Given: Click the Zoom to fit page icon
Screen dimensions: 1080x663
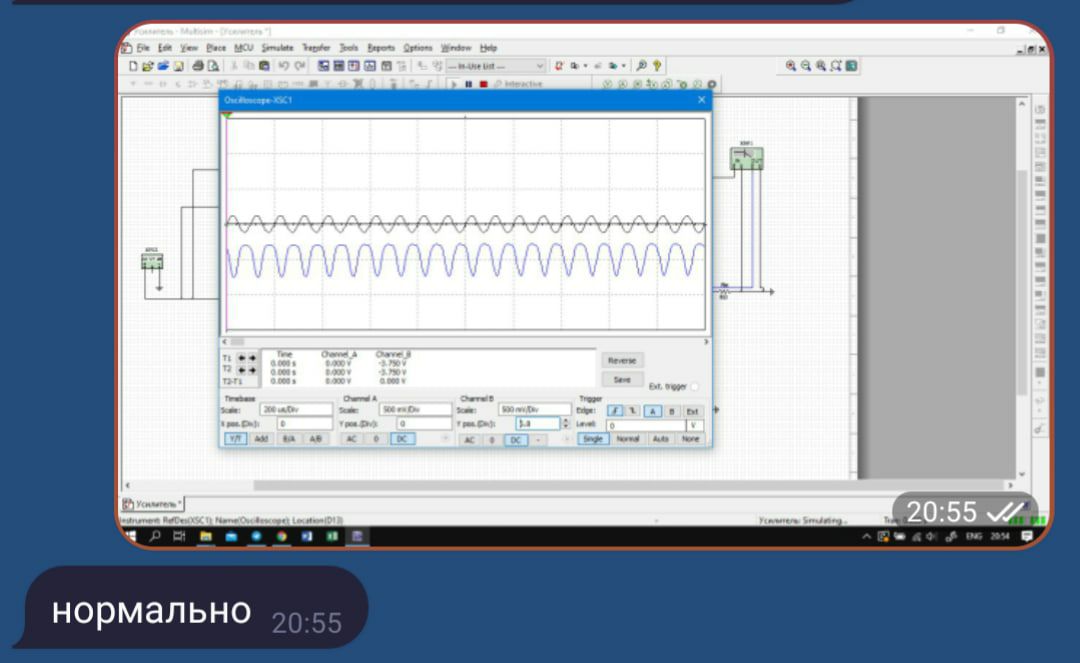Looking at the screenshot, I should [x=836, y=66].
